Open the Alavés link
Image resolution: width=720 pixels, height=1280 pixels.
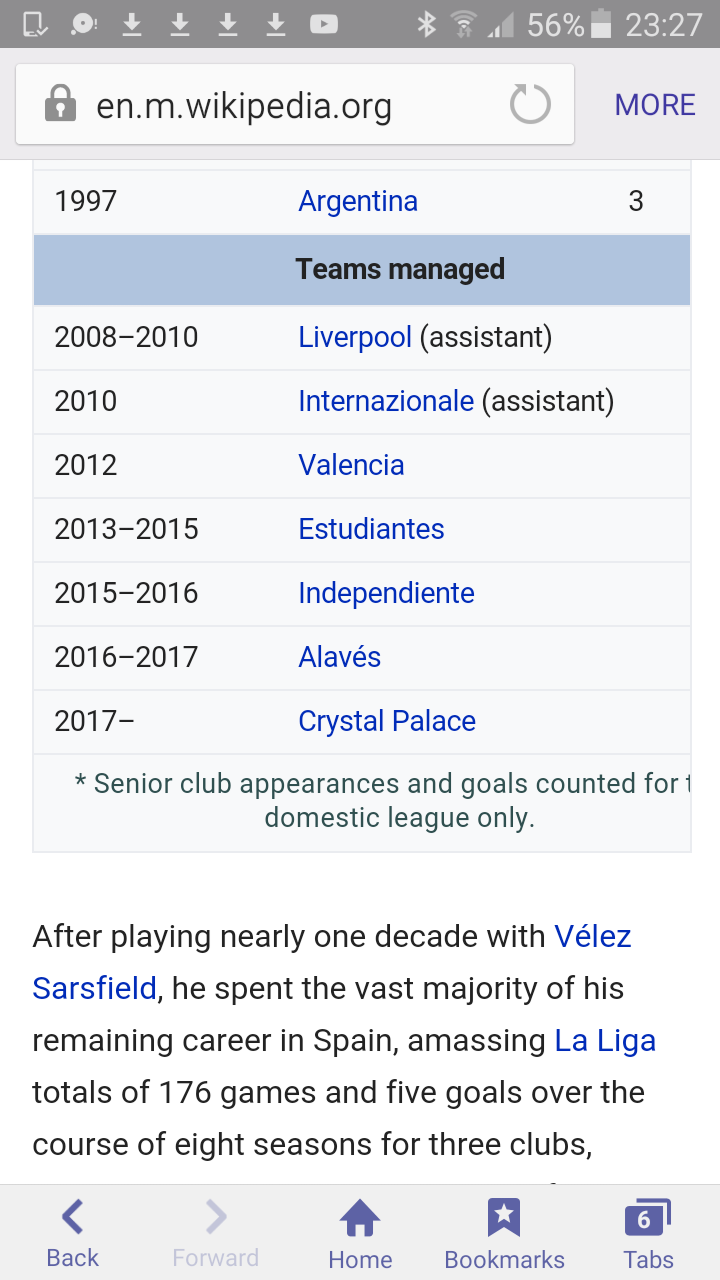click(339, 657)
